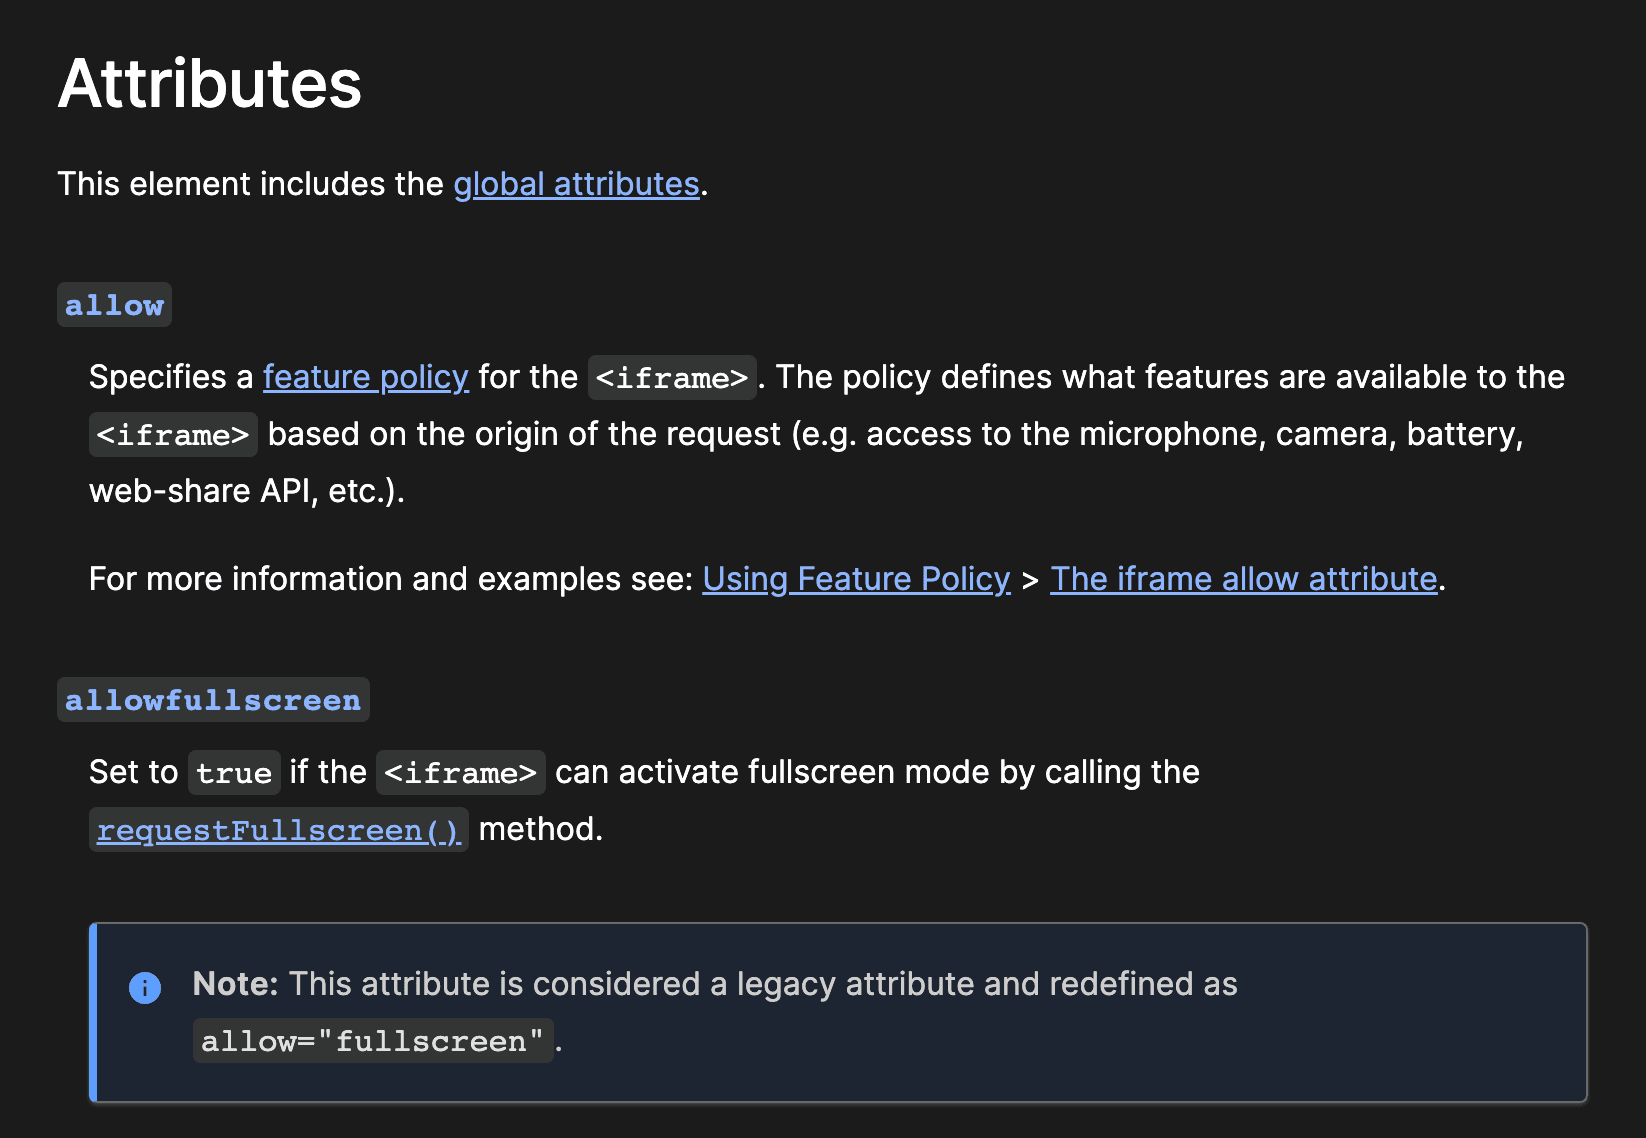1646x1138 pixels.
Task: Click 'For more information and examples see' text
Action: 391,579
